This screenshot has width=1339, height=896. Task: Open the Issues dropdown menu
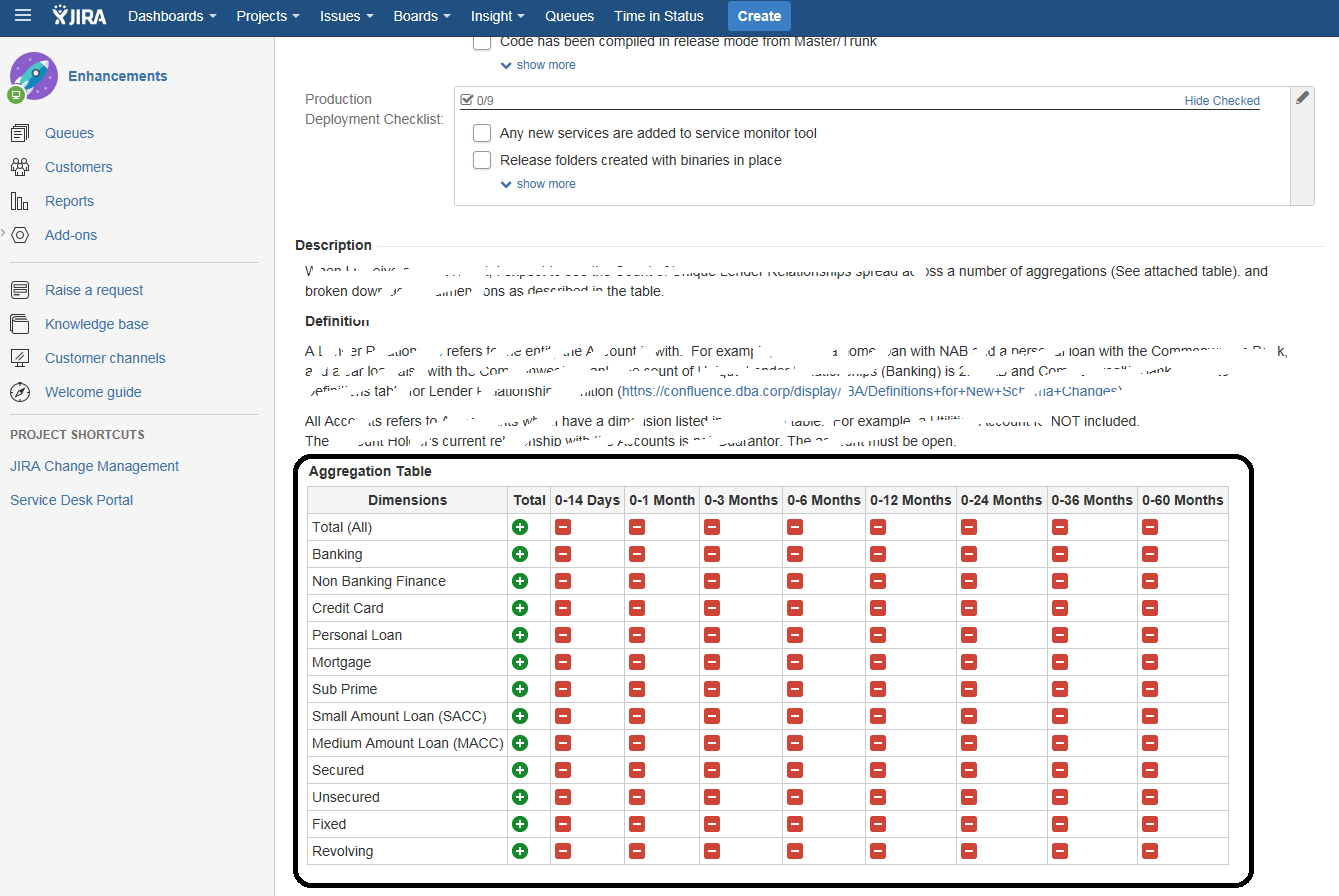(x=347, y=16)
